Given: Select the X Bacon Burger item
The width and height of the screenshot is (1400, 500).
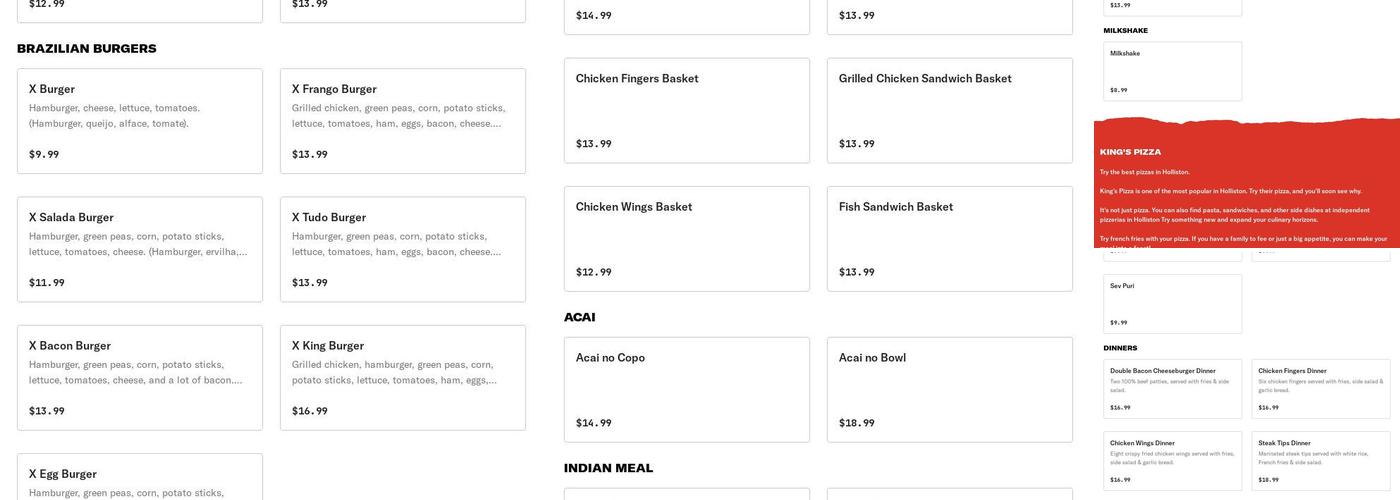Looking at the screenshot, I should (x=140, y=377).
